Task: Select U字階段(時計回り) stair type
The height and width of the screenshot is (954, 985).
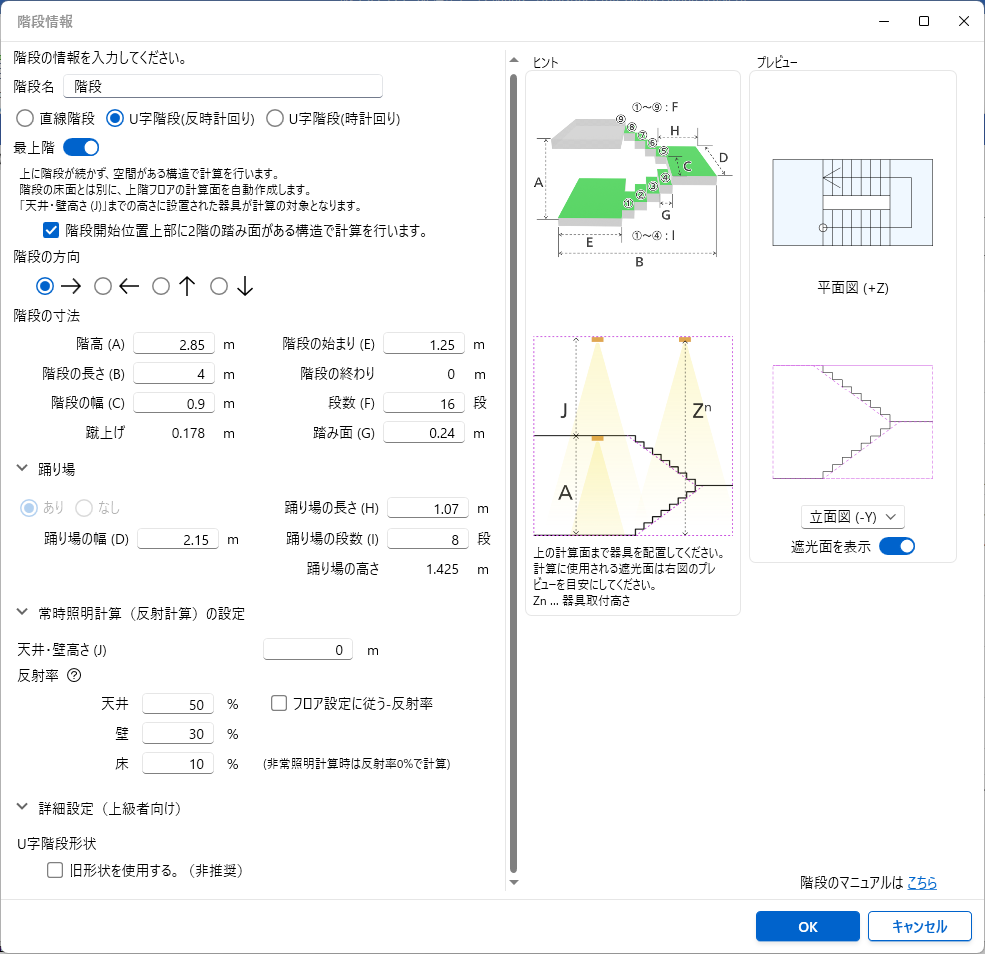Action: click(x=275, y=118)
